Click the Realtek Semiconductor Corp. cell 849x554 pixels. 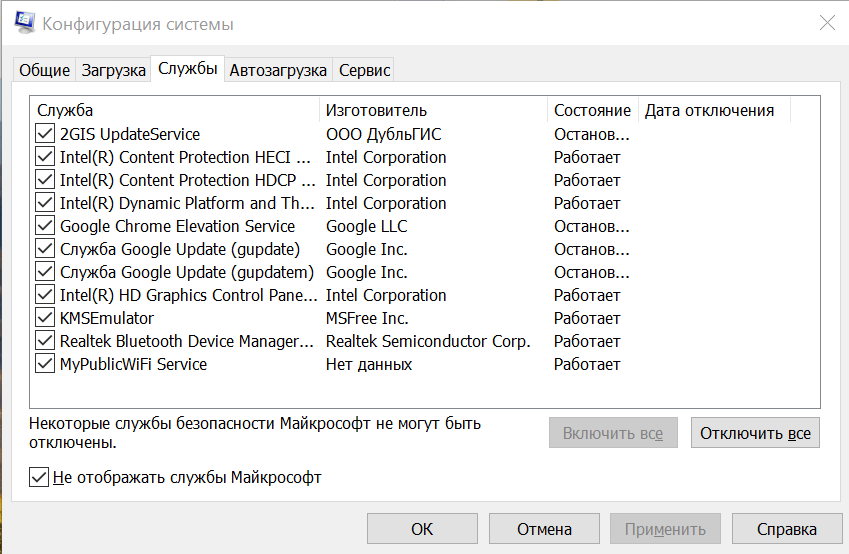428,342
